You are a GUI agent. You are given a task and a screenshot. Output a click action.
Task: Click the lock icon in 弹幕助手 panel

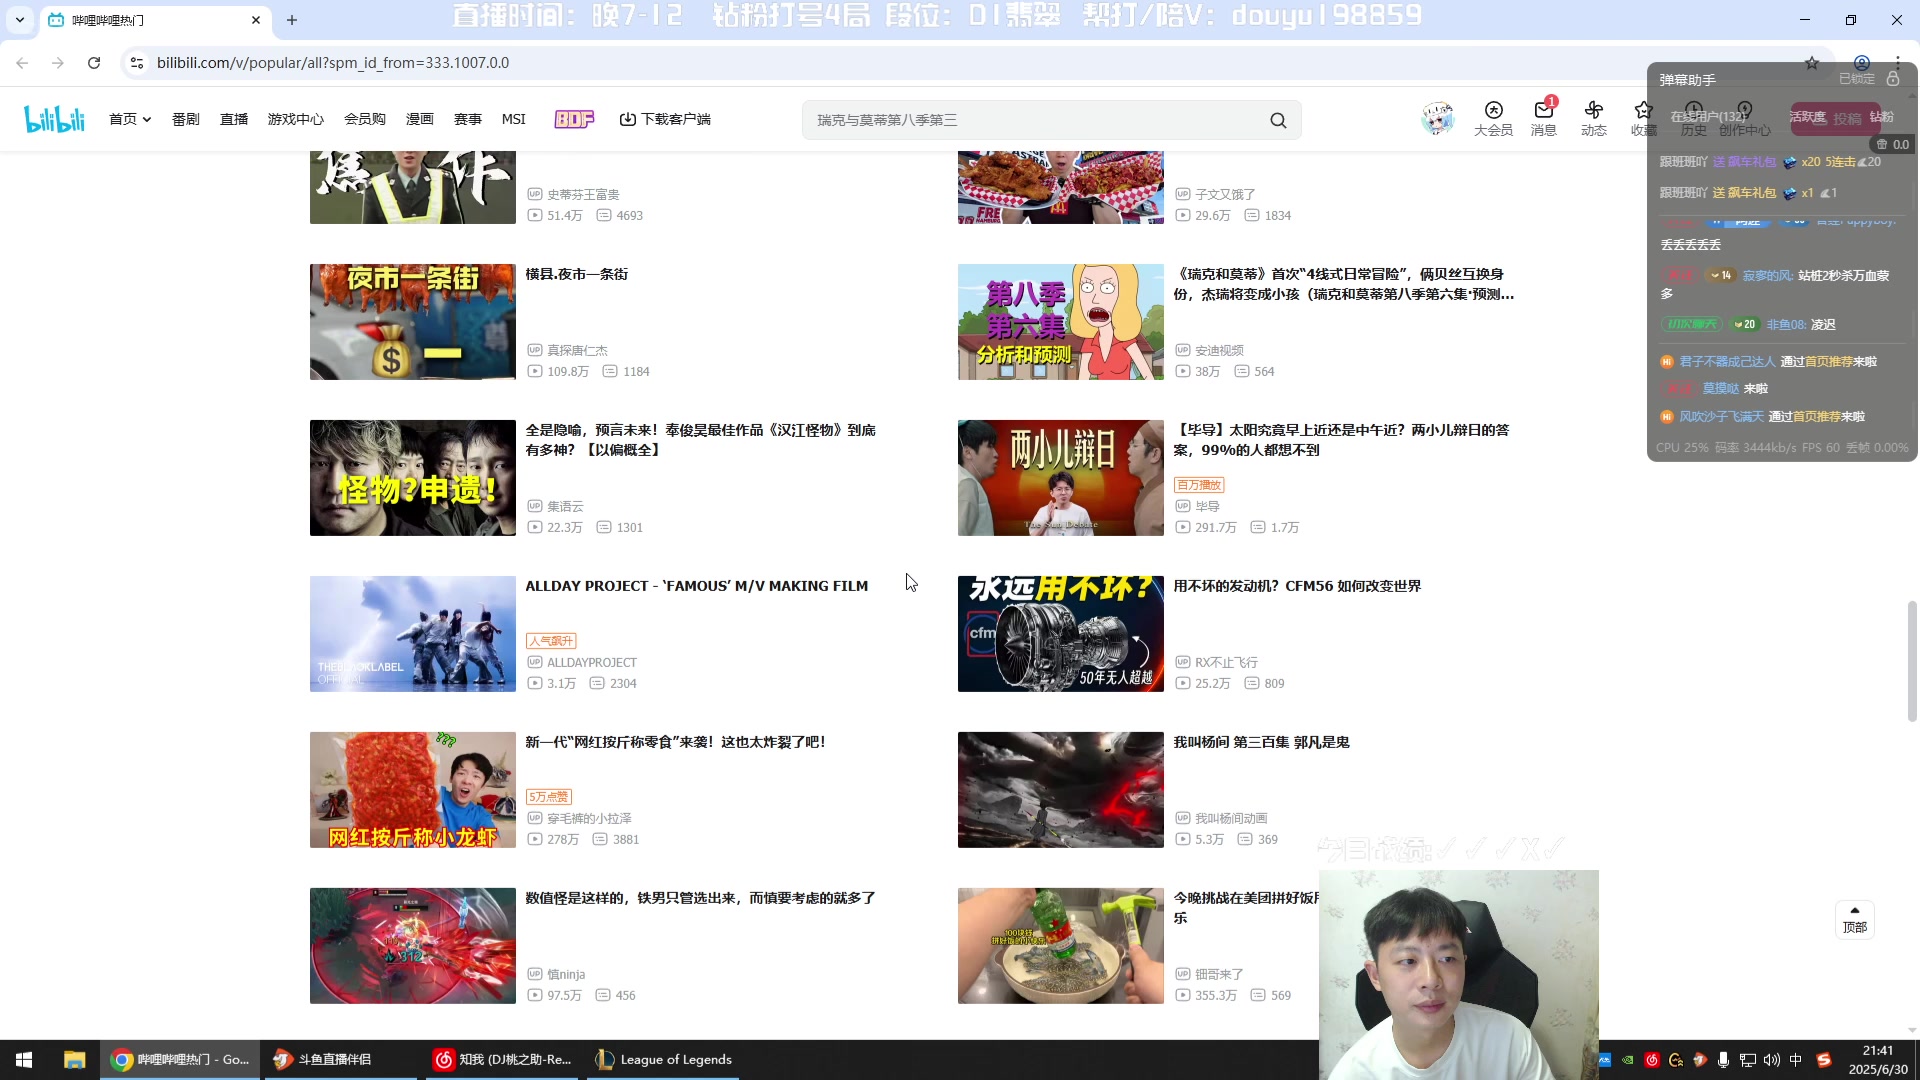(1893, 79)
